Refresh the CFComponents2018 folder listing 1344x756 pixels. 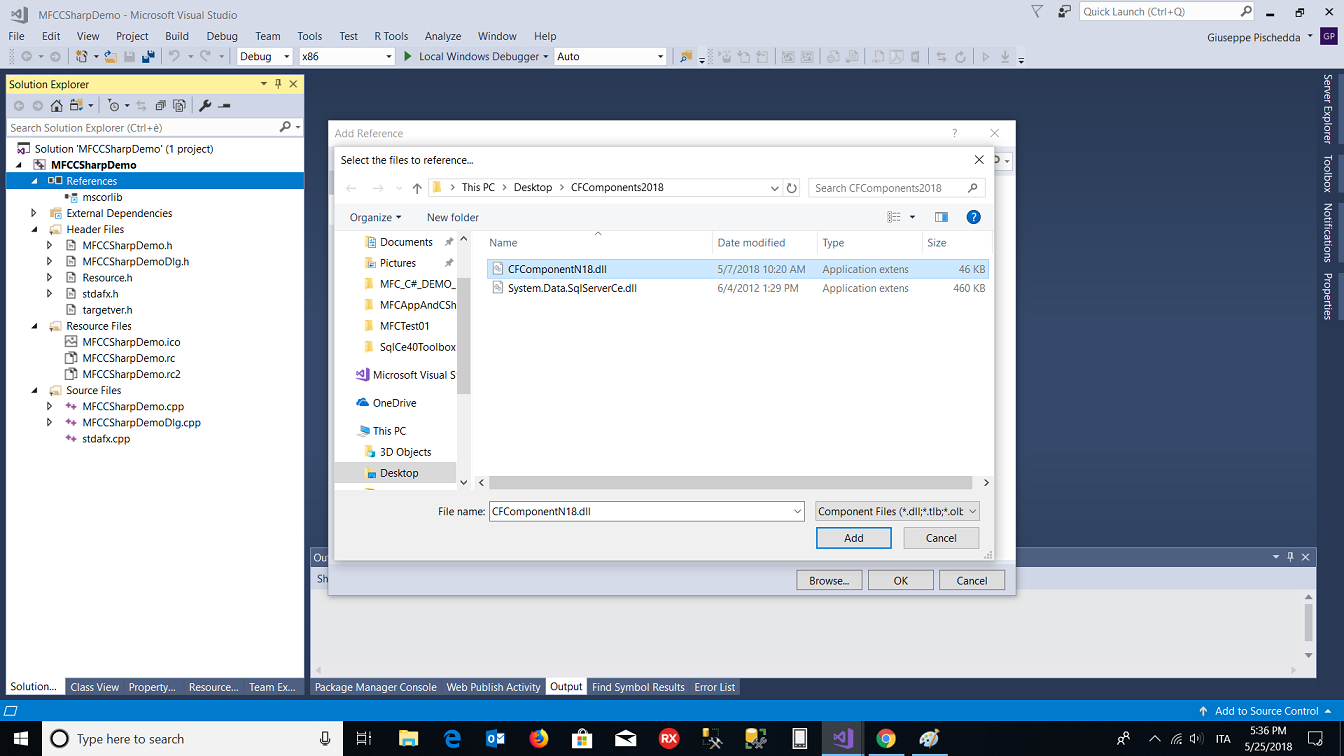[792, 188]
